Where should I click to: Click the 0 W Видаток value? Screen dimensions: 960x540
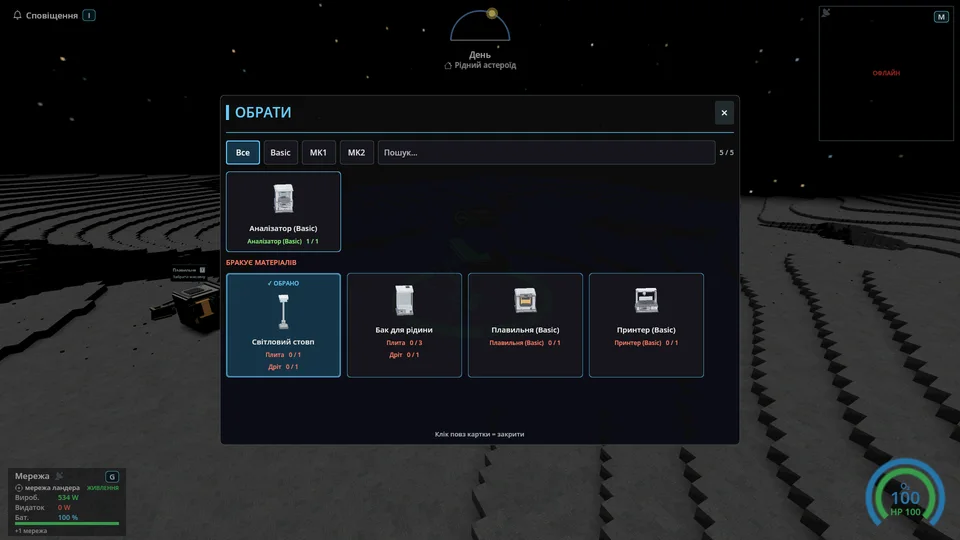pyautogui.click(x=64, y=508)
